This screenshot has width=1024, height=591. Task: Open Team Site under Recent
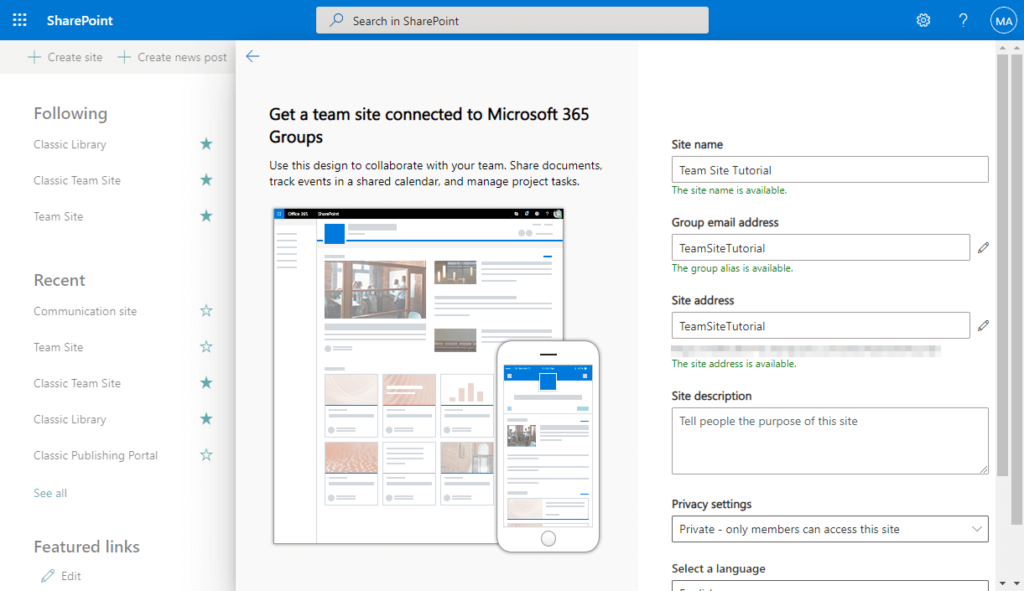[58, 347]
